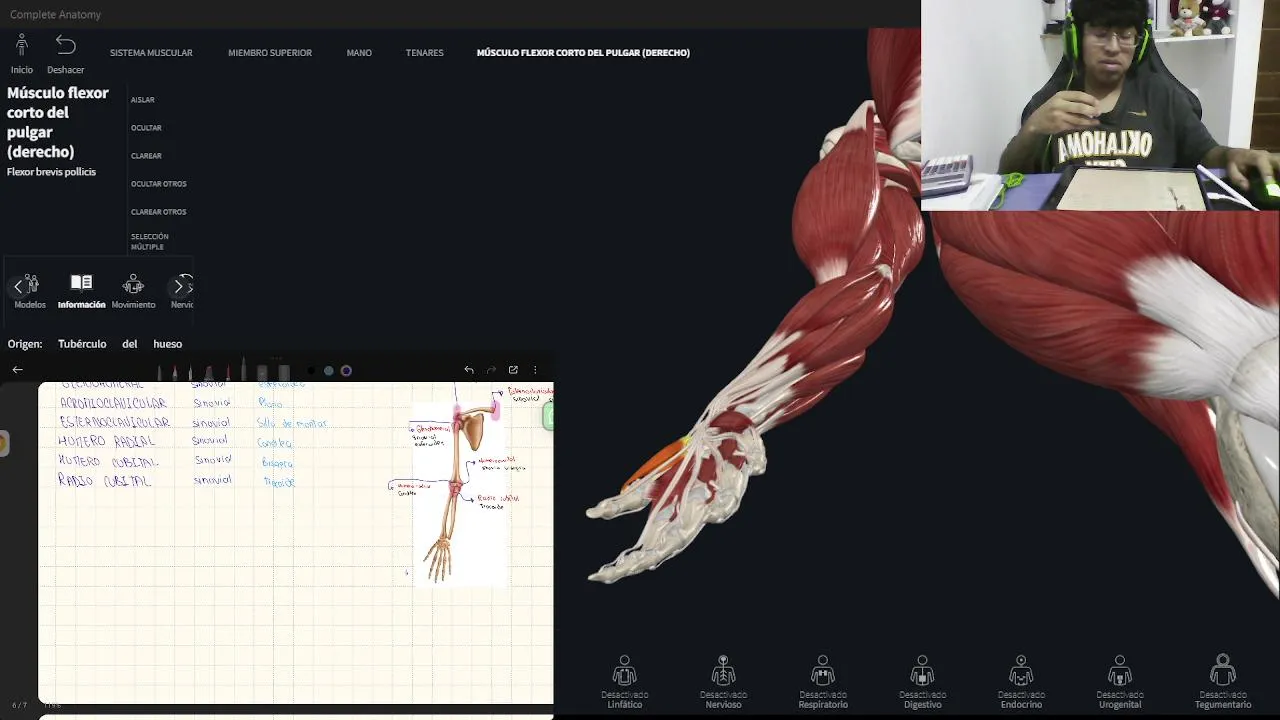Screen dimensions: 1280x720
Task: Click the Complete Anatomy window title
Action: tap(55, 14)
